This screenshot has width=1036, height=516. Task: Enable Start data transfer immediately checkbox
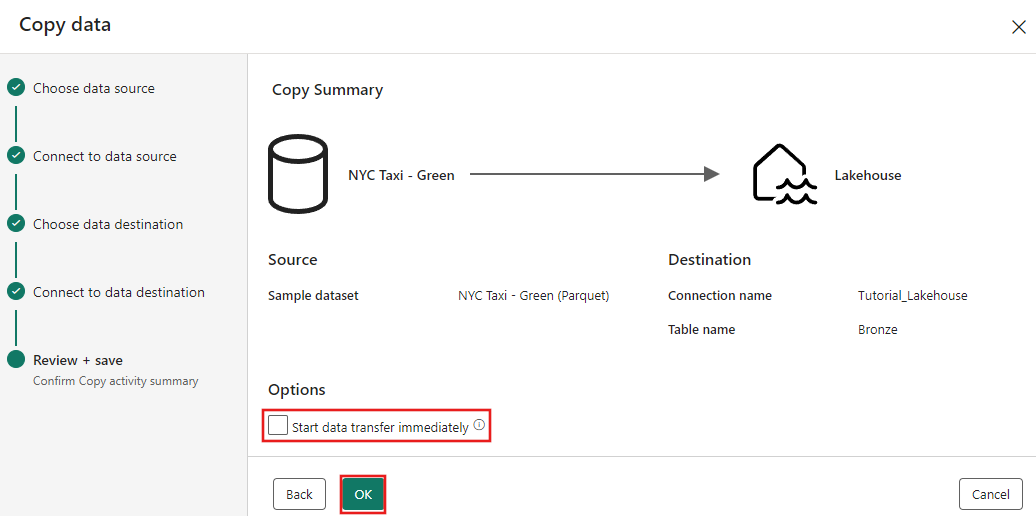point(278,425)
